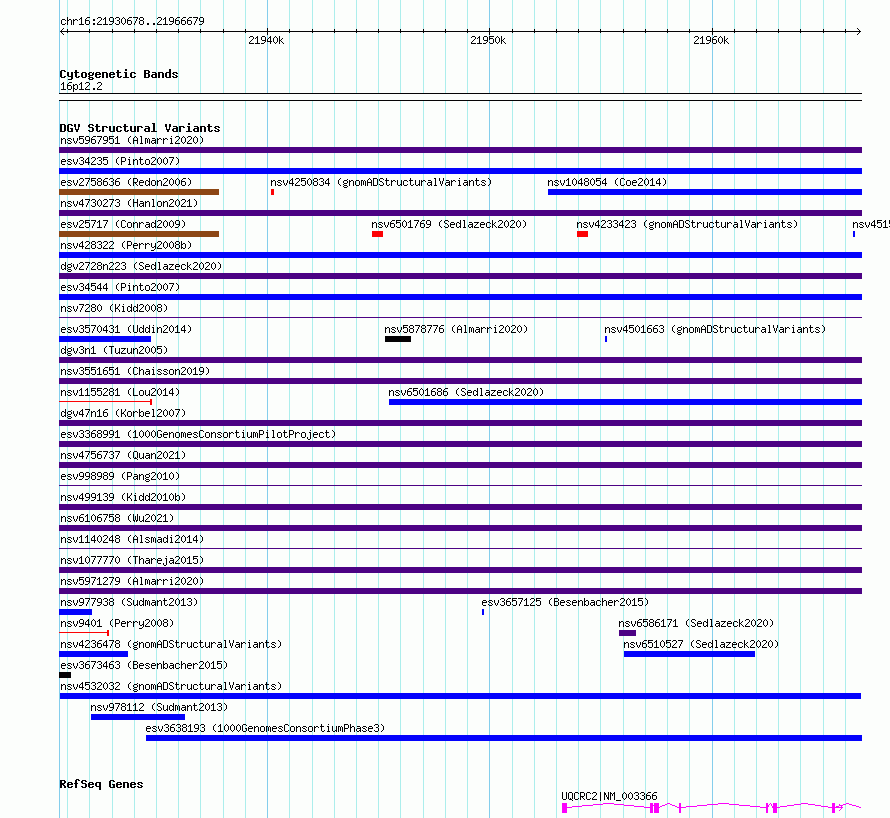Select the nsv6501769 (Sedlazeck2020) red marker

tap(377, 234)
